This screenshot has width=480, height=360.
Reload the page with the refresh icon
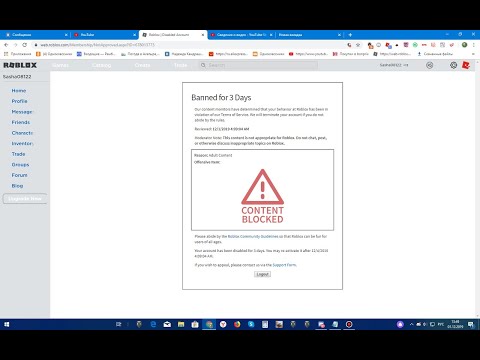pyautogui.click(x=25, y=45)
